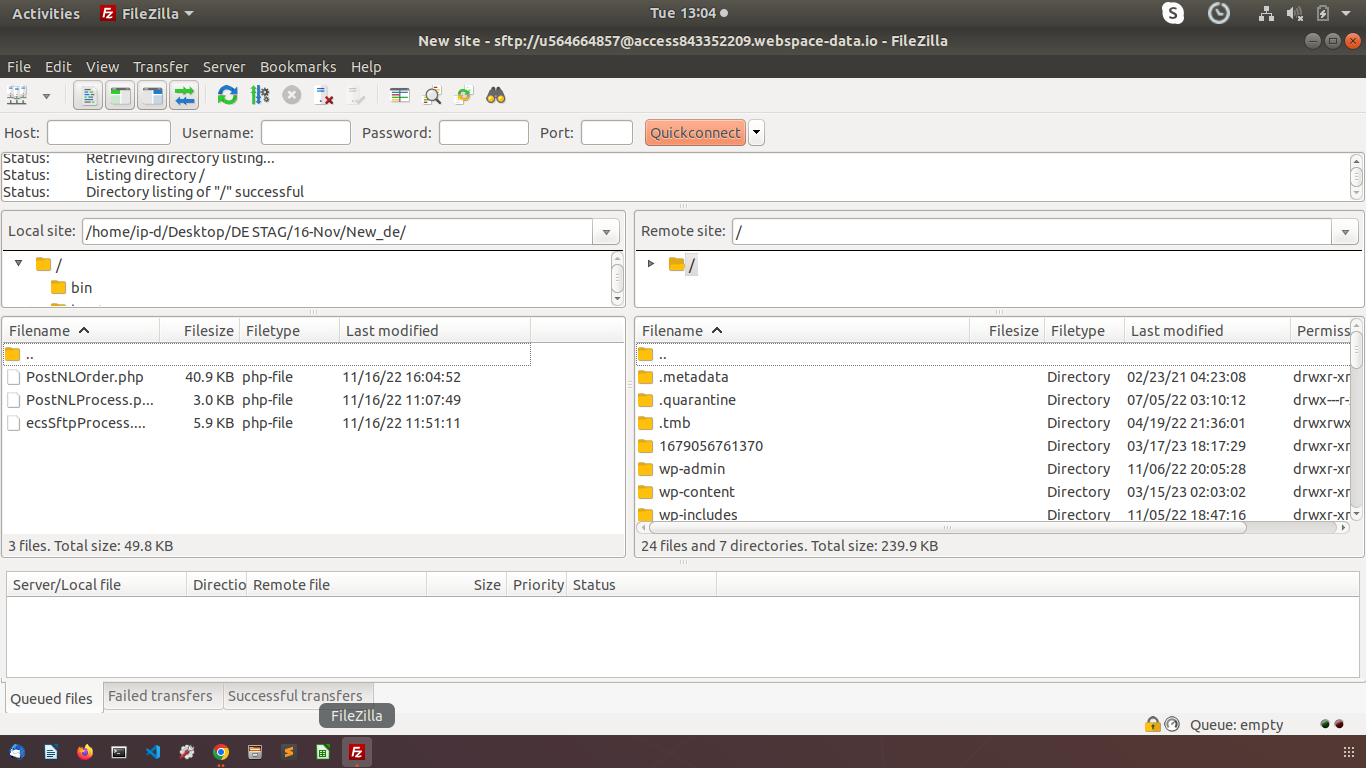
Task: Toggle the message log display
Action: [89, 96]
